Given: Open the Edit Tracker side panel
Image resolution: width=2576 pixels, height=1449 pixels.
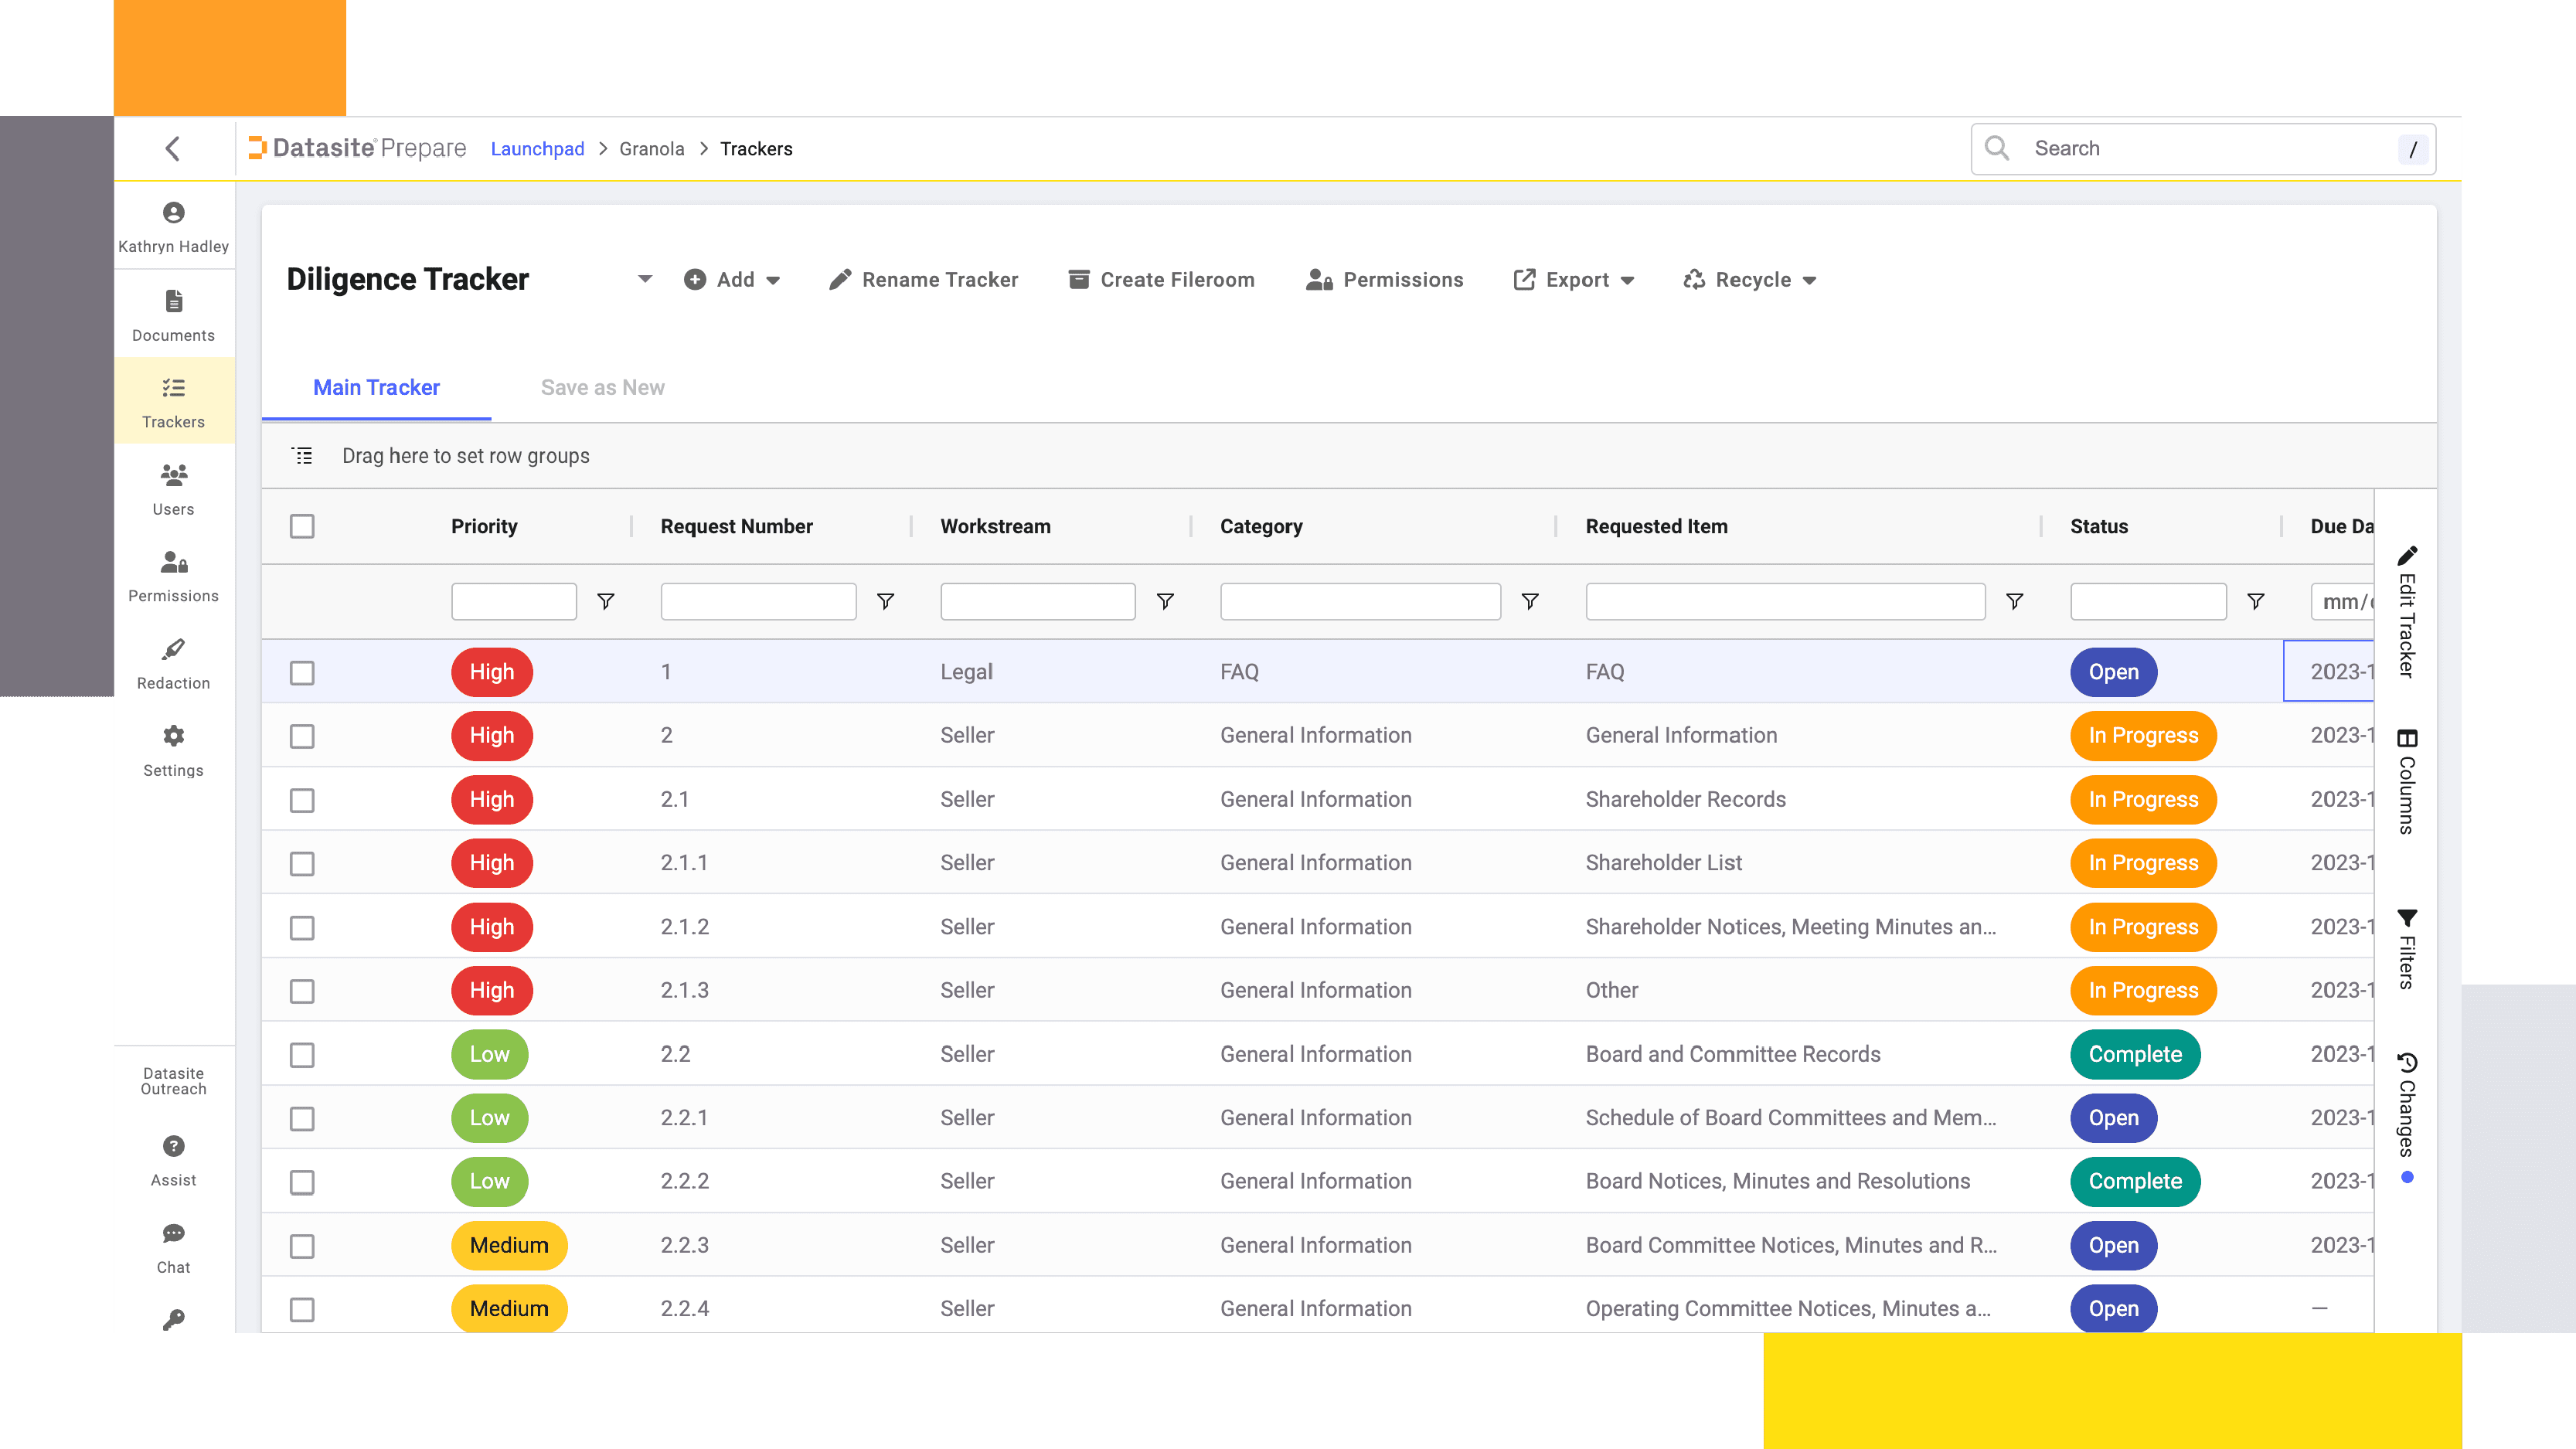Looking at the screenshot, I should (x=2407, y=612).
